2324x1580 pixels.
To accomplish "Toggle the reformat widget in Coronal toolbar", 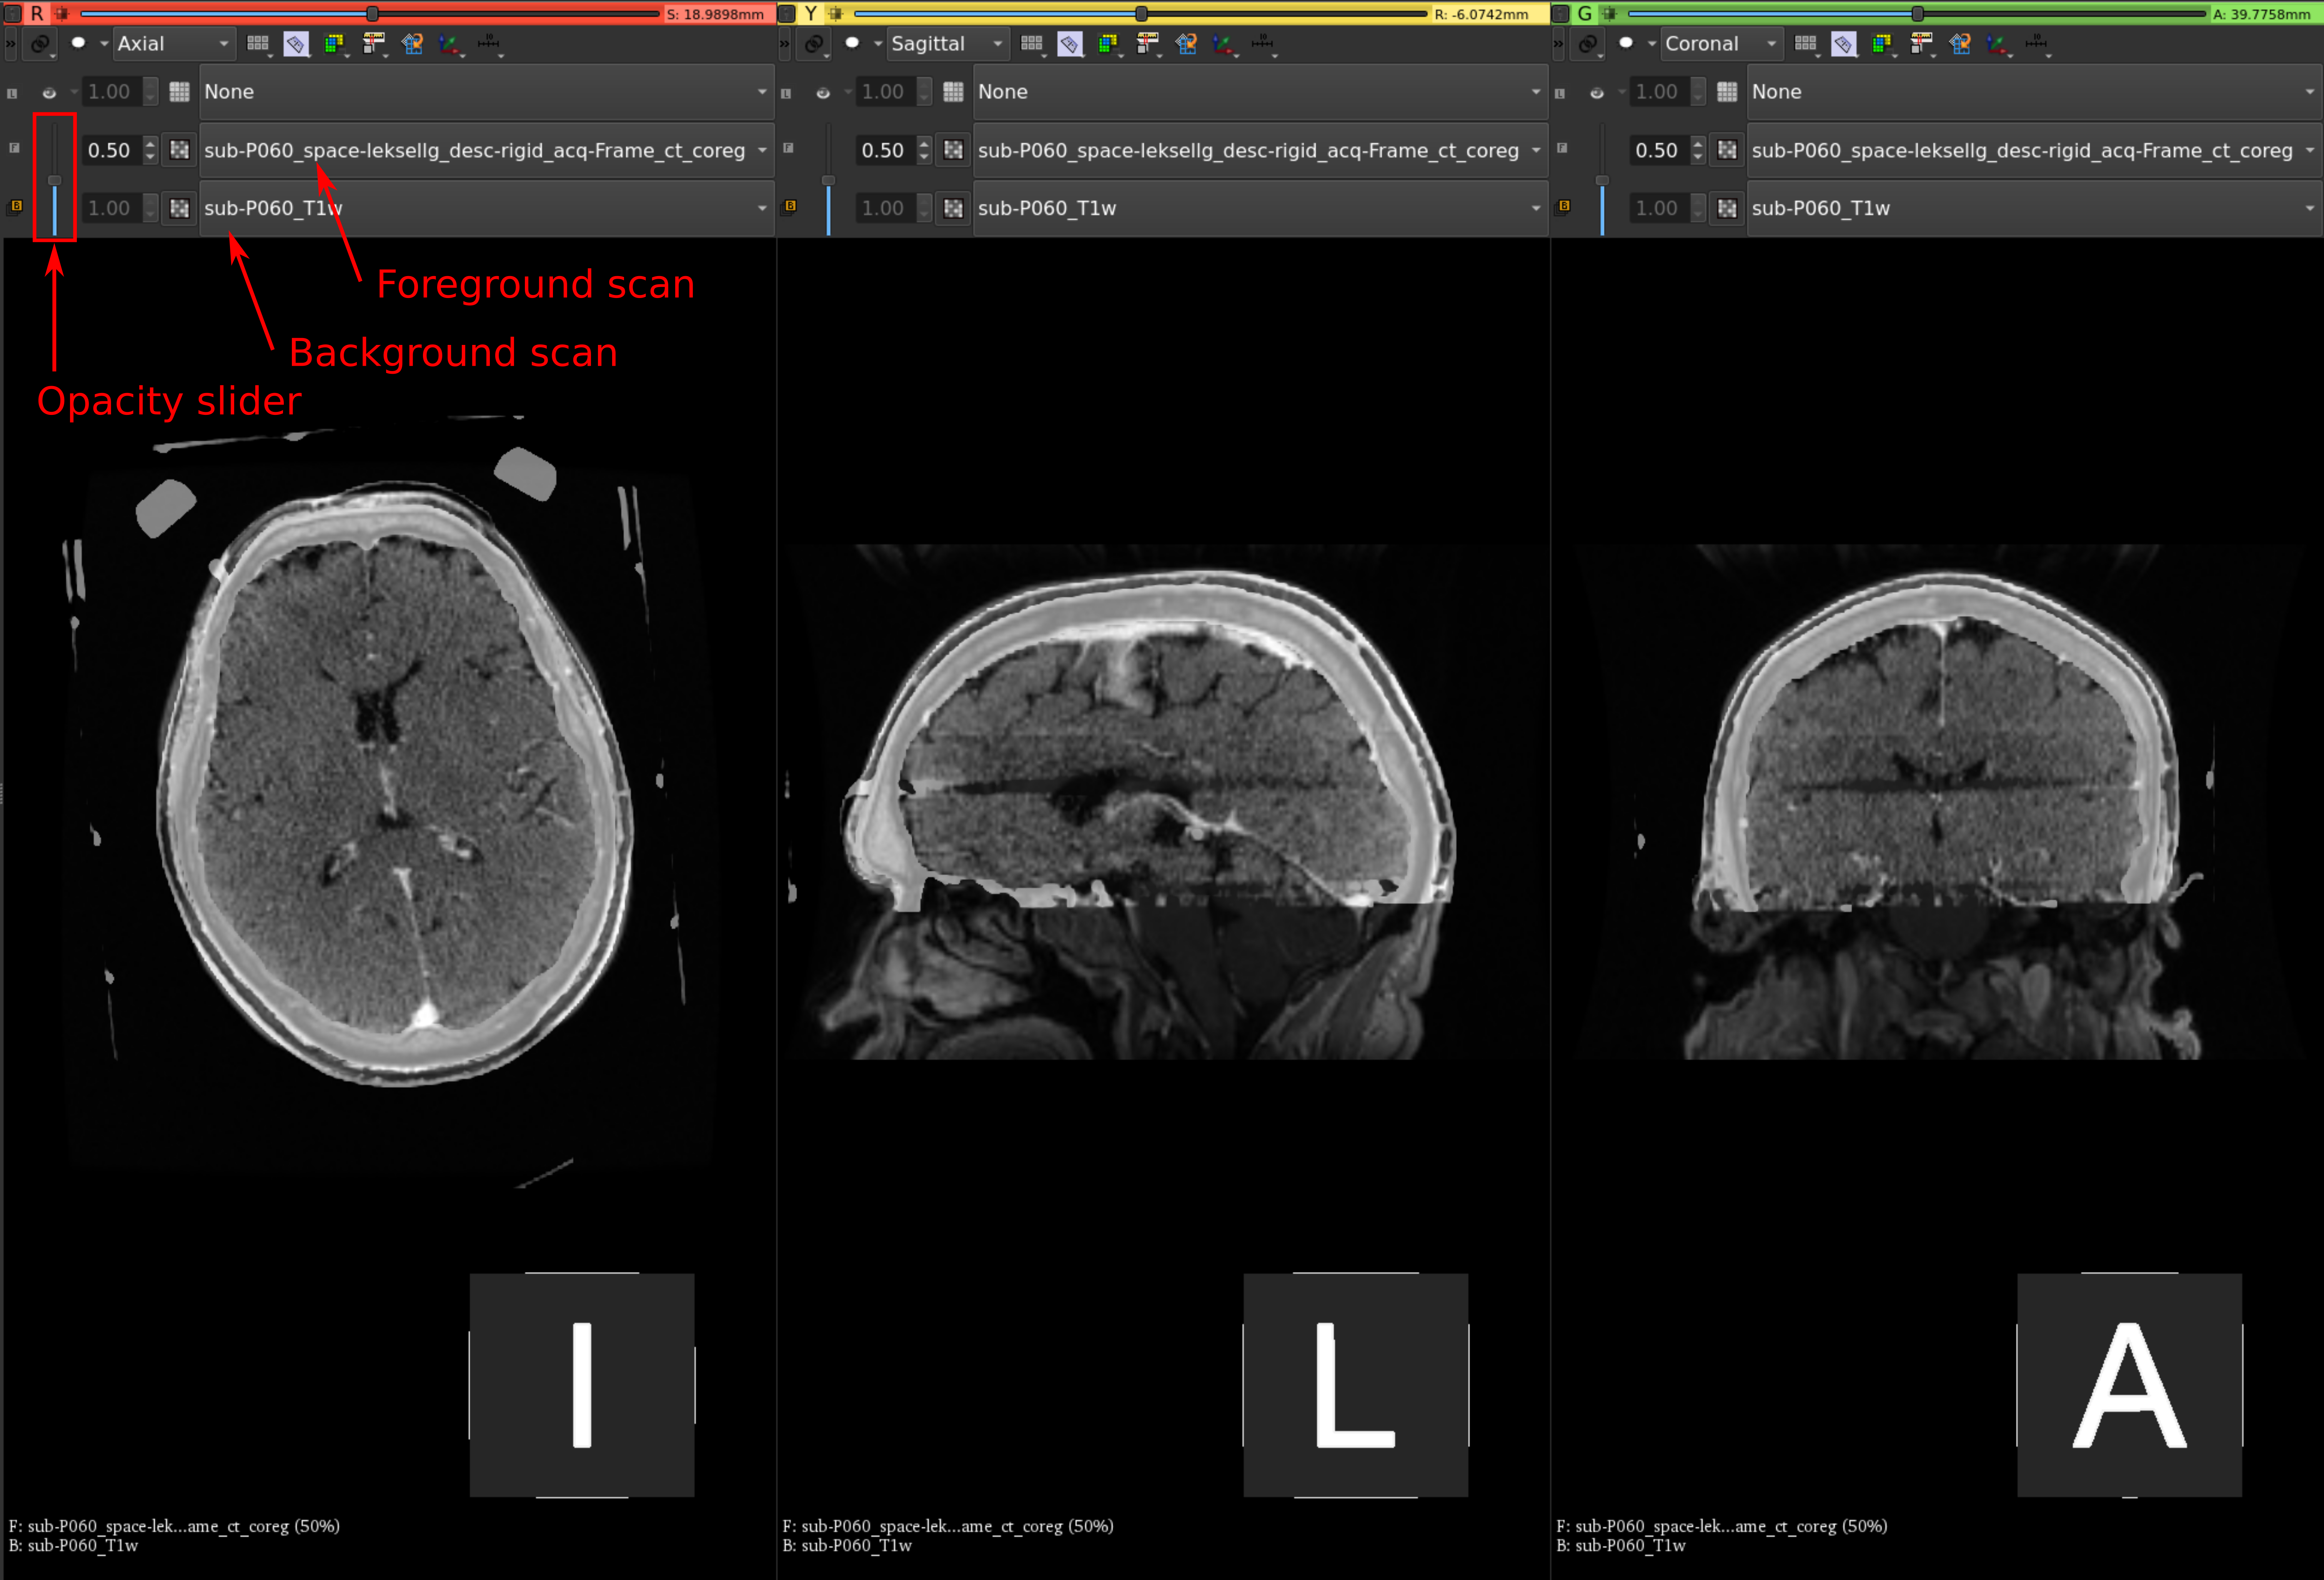I will tap(1844, 44).
